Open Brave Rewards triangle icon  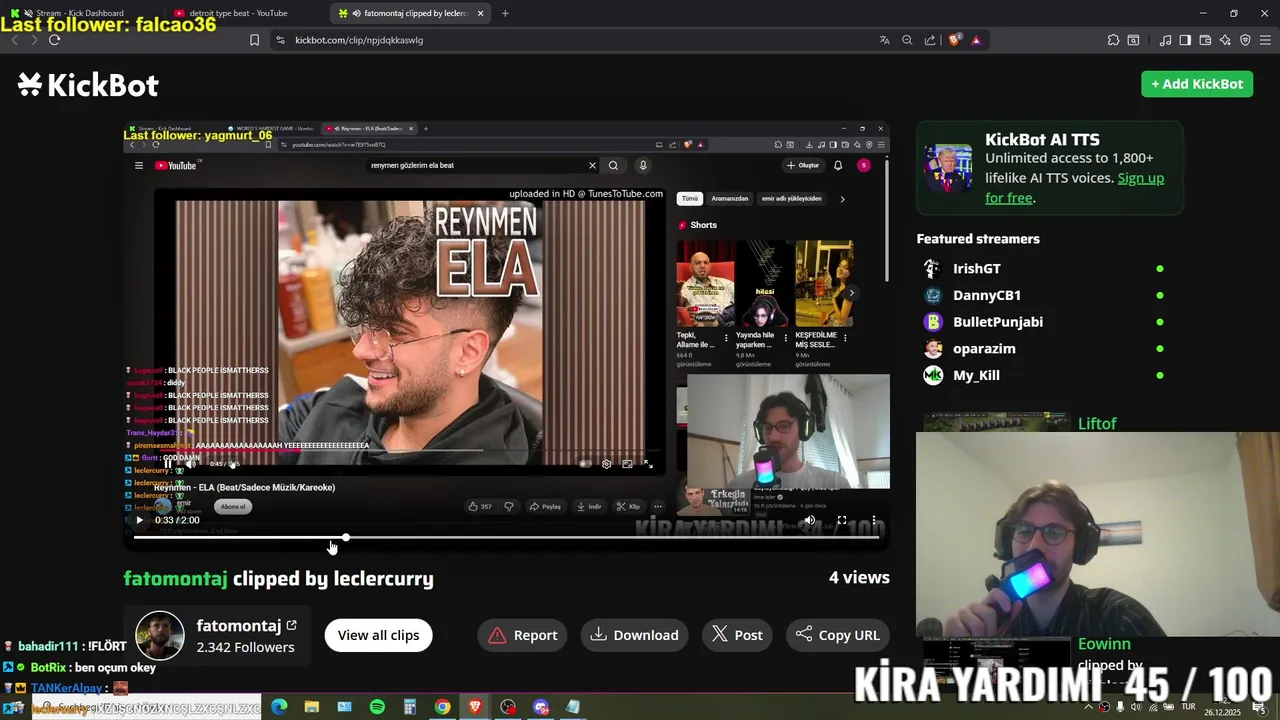[976, 40]
